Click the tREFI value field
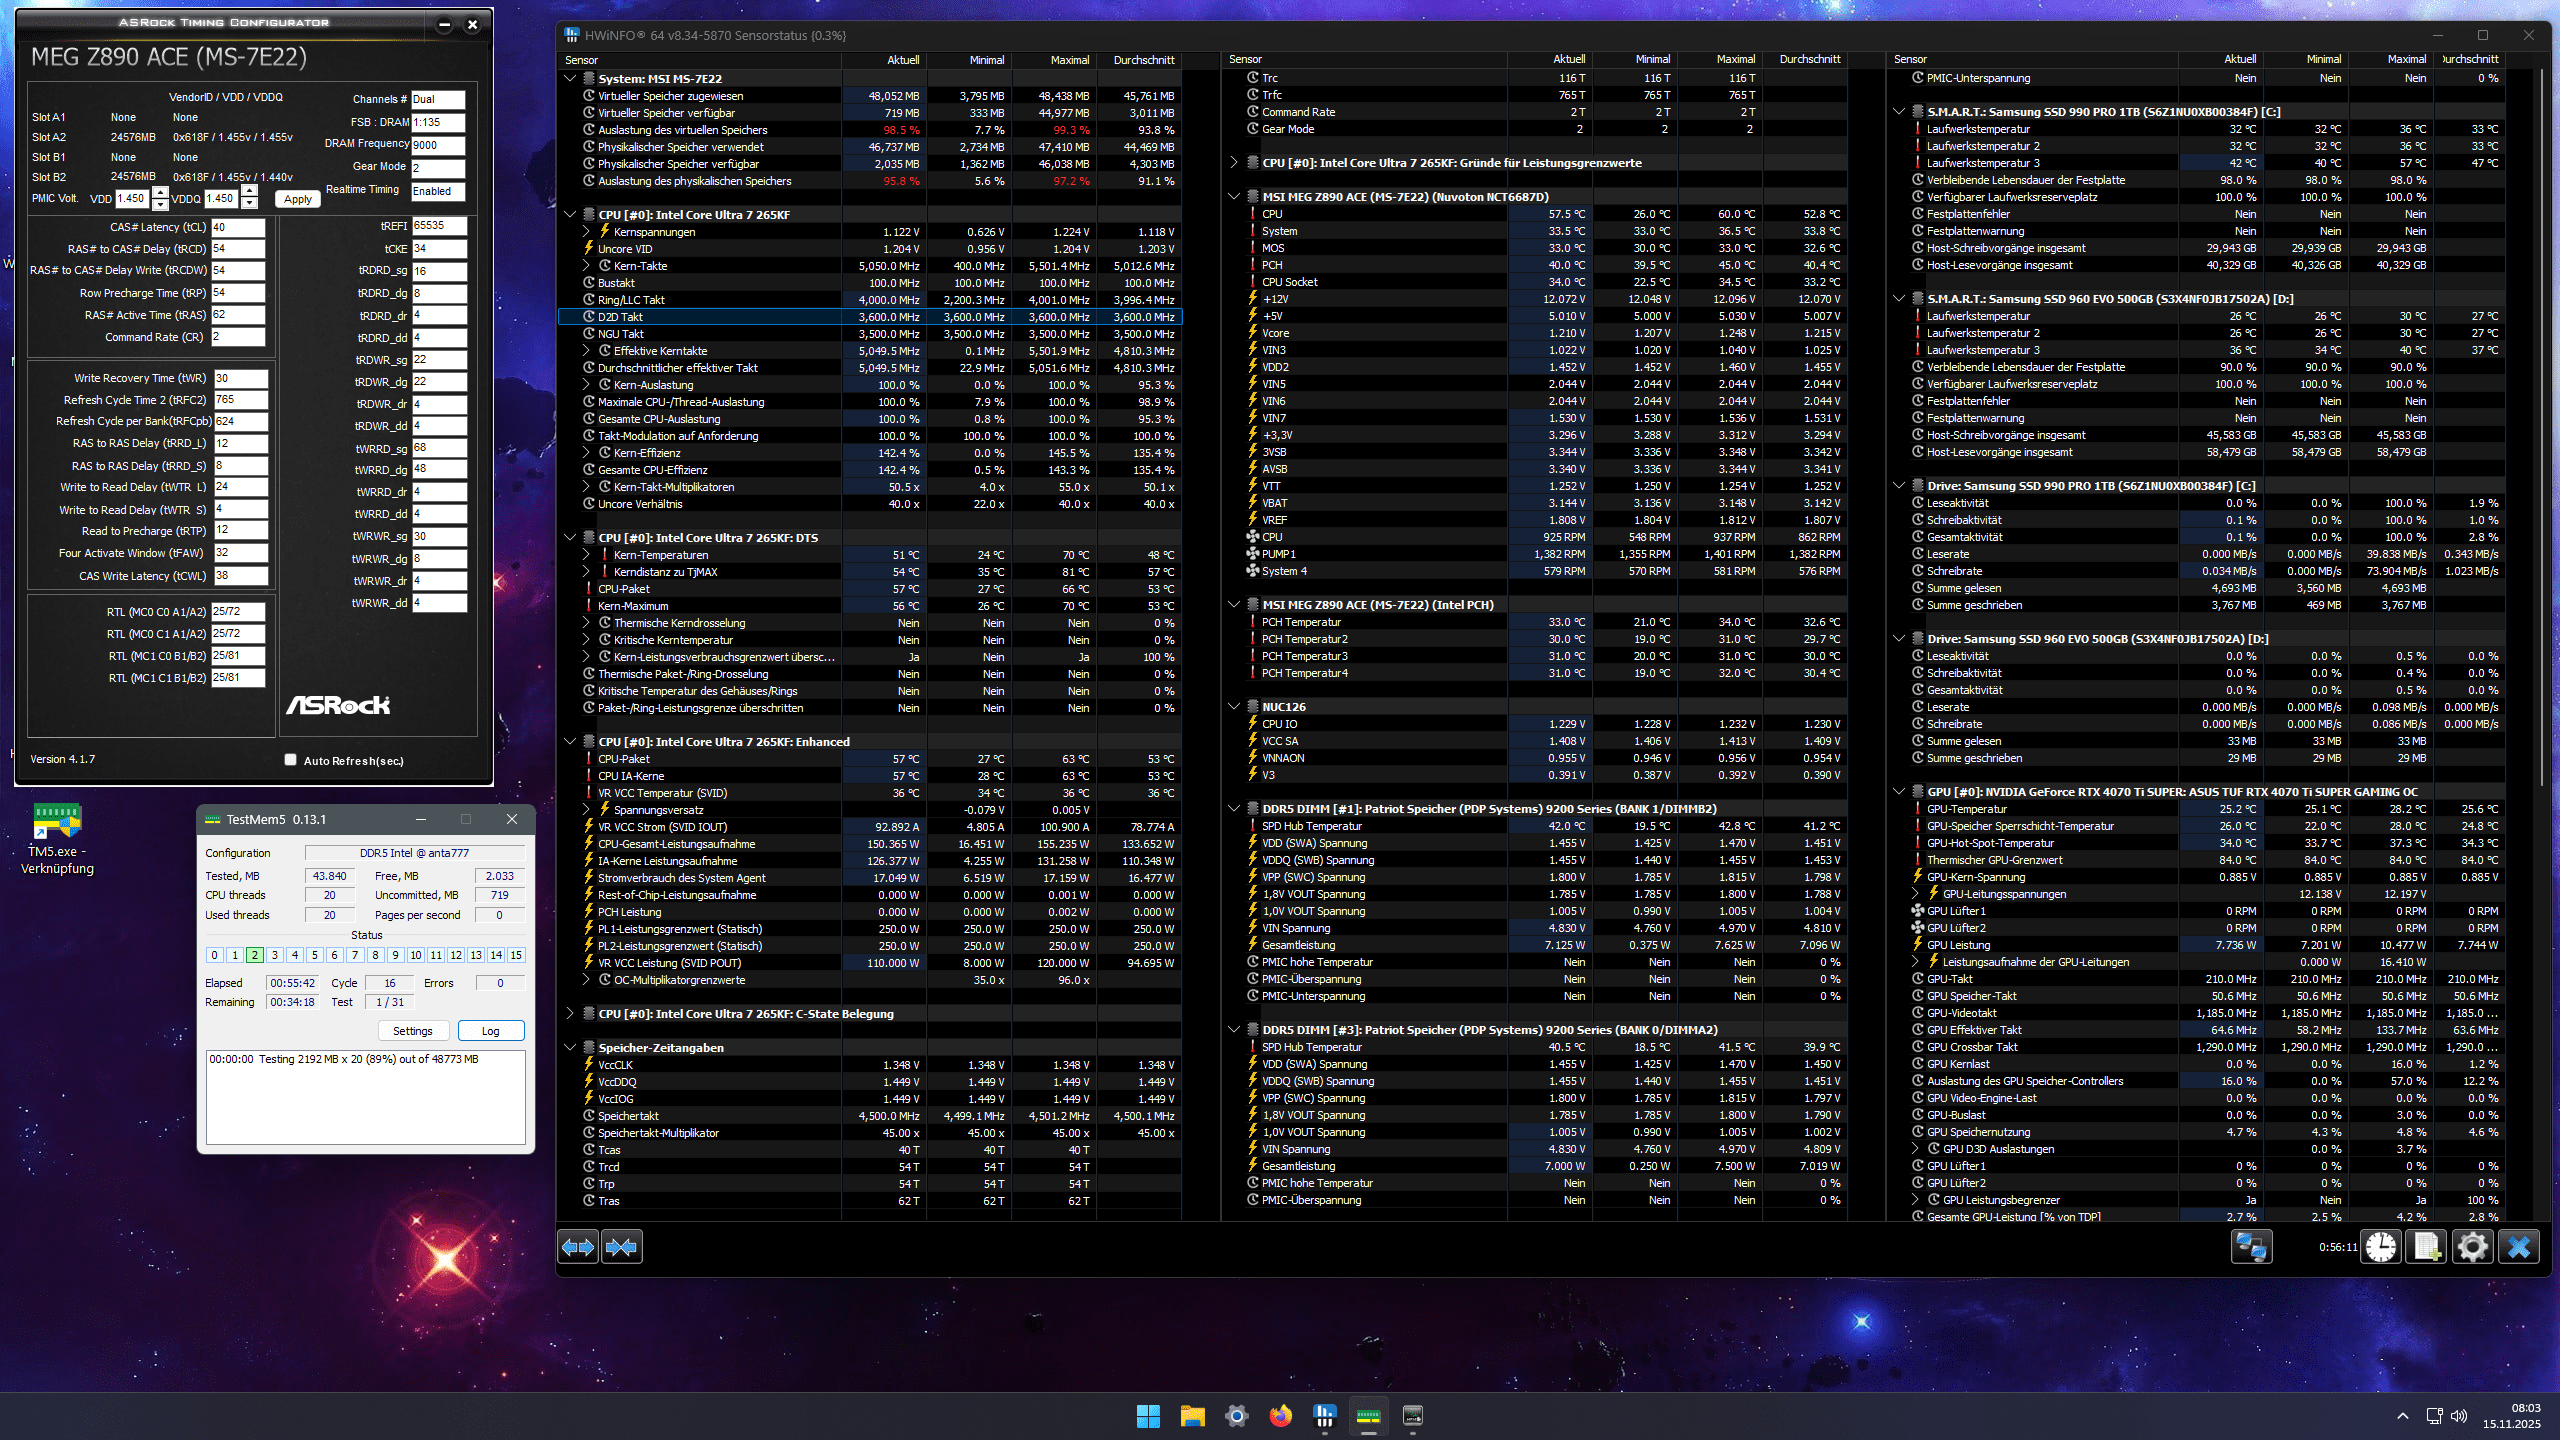 (x=438, y=226)
